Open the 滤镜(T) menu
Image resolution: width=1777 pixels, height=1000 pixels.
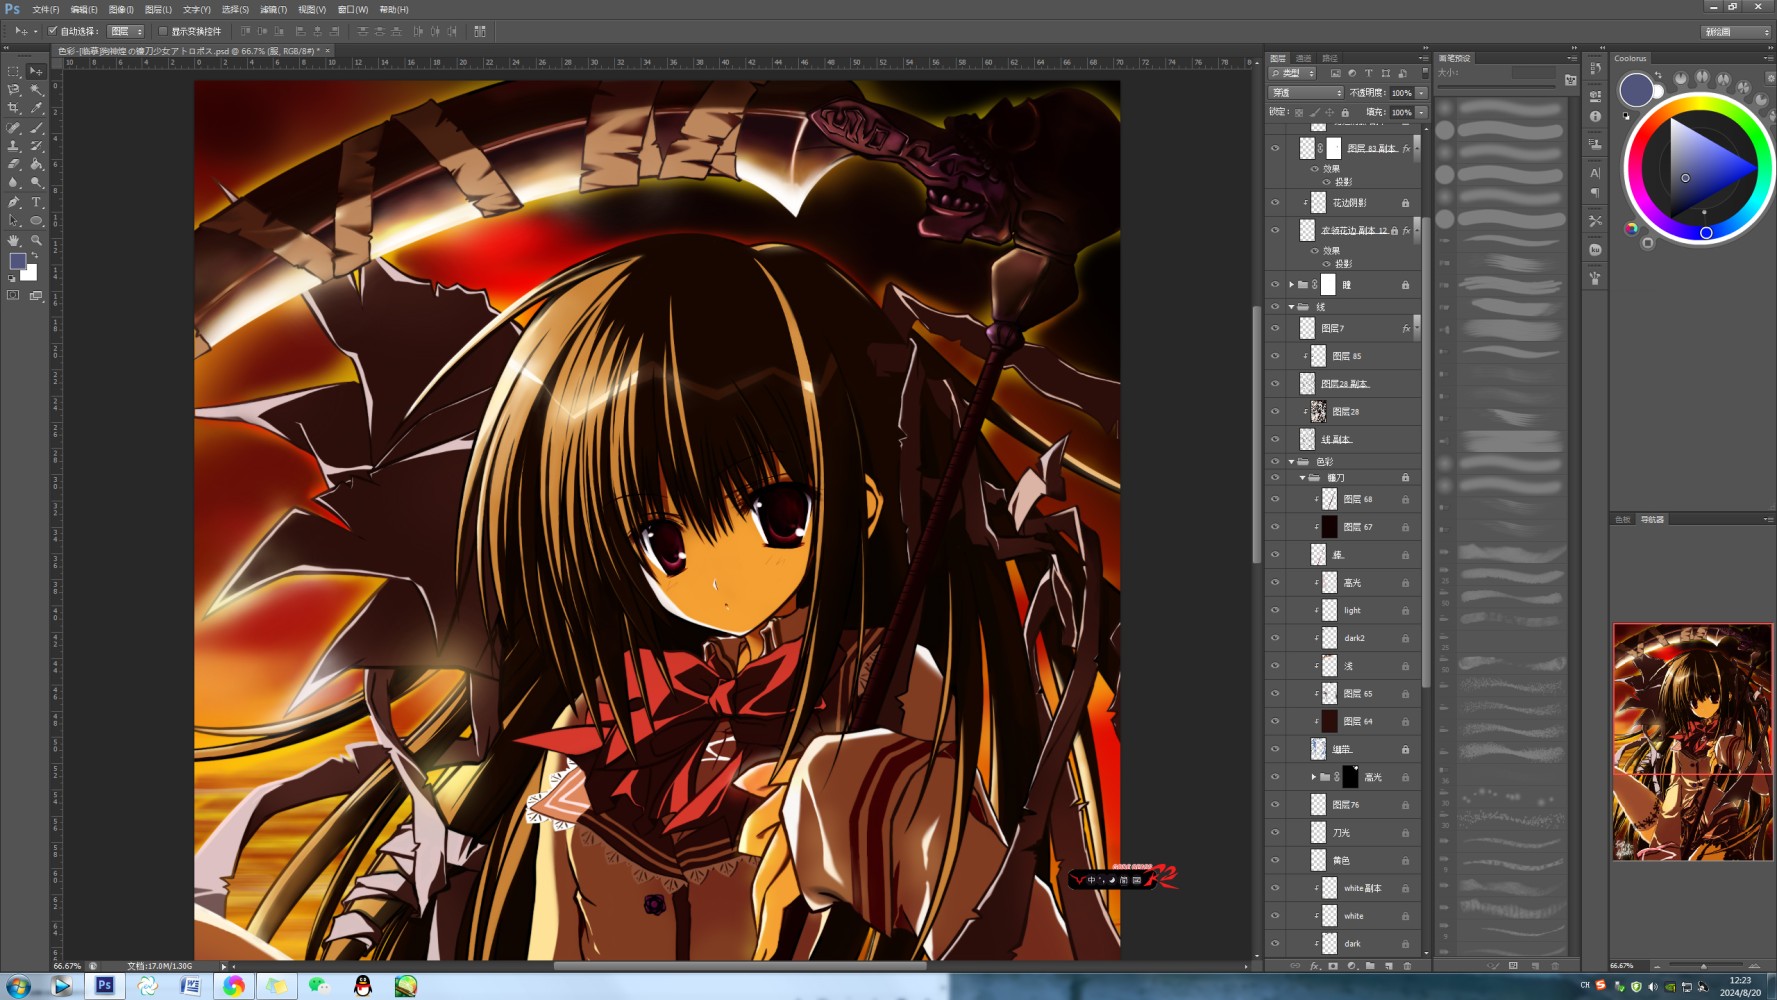pyautogui.click(x=273, y=9)
